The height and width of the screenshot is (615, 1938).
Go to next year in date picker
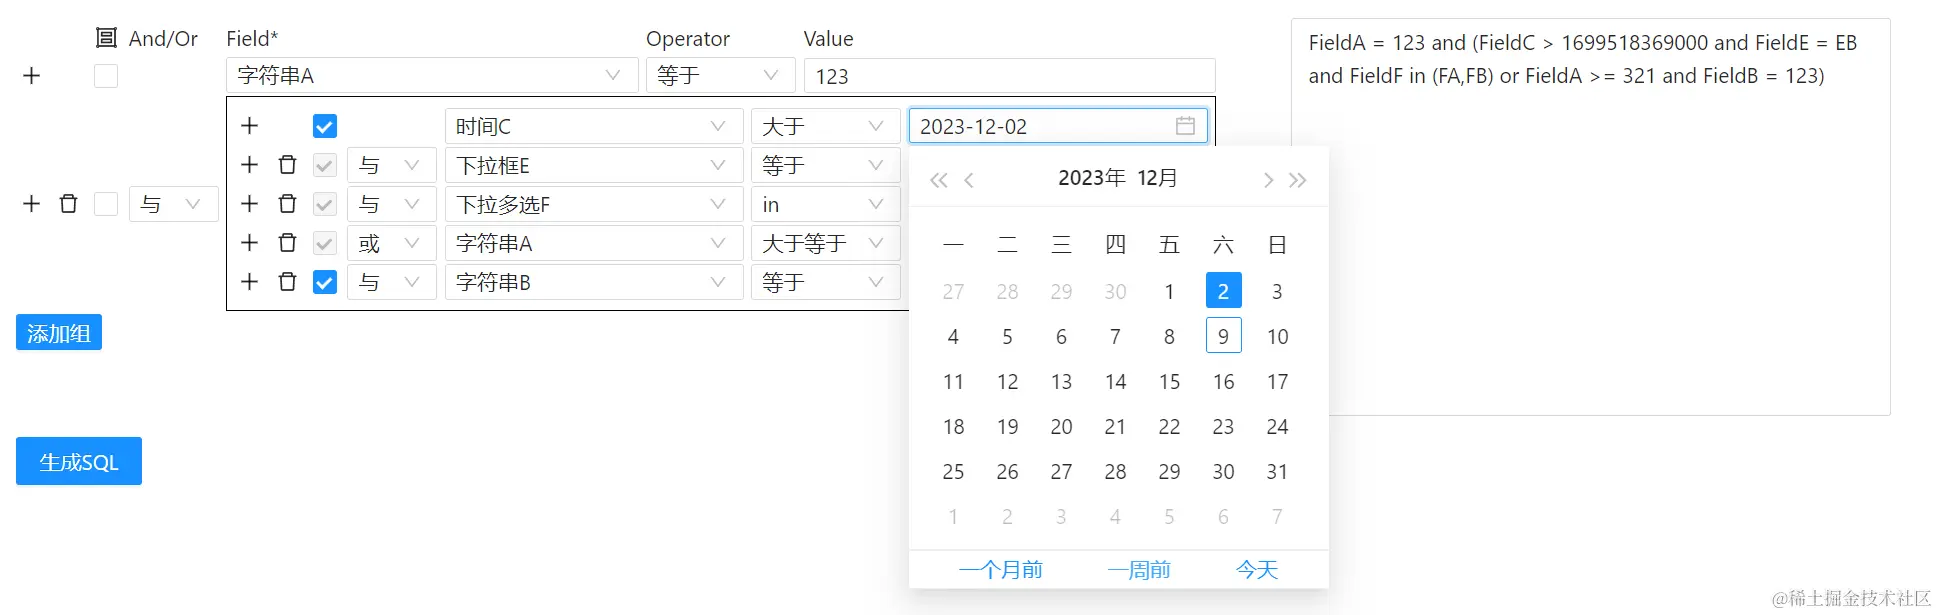(x=1298, y=180)
